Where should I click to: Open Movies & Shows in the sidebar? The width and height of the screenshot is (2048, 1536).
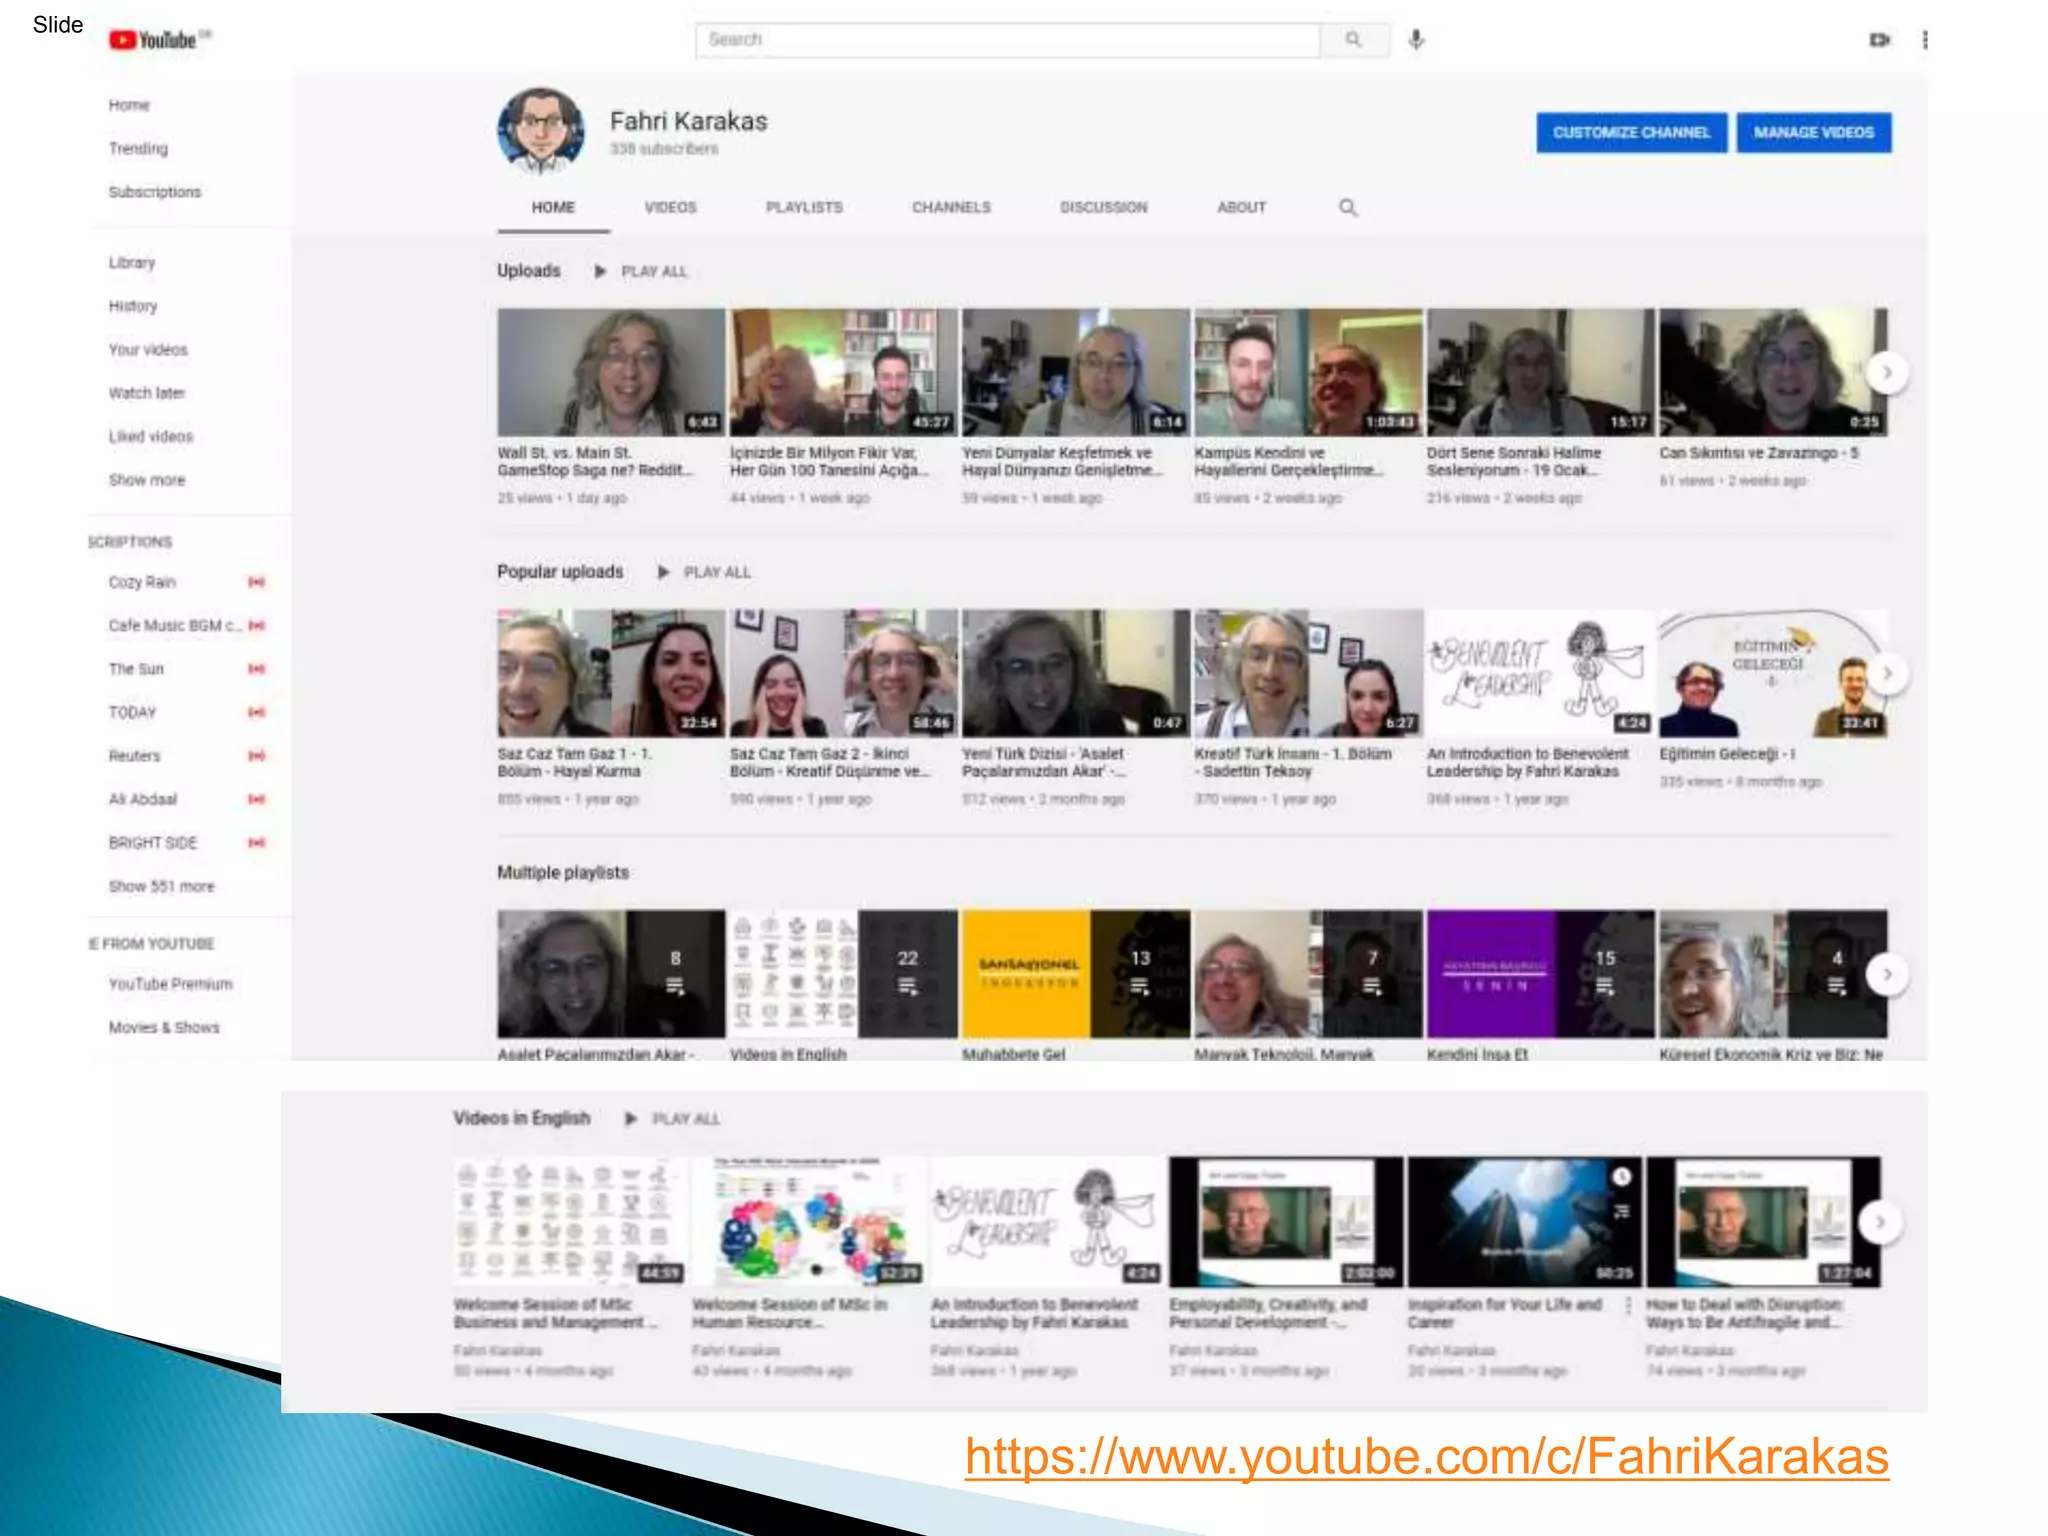coord(164,1027)
